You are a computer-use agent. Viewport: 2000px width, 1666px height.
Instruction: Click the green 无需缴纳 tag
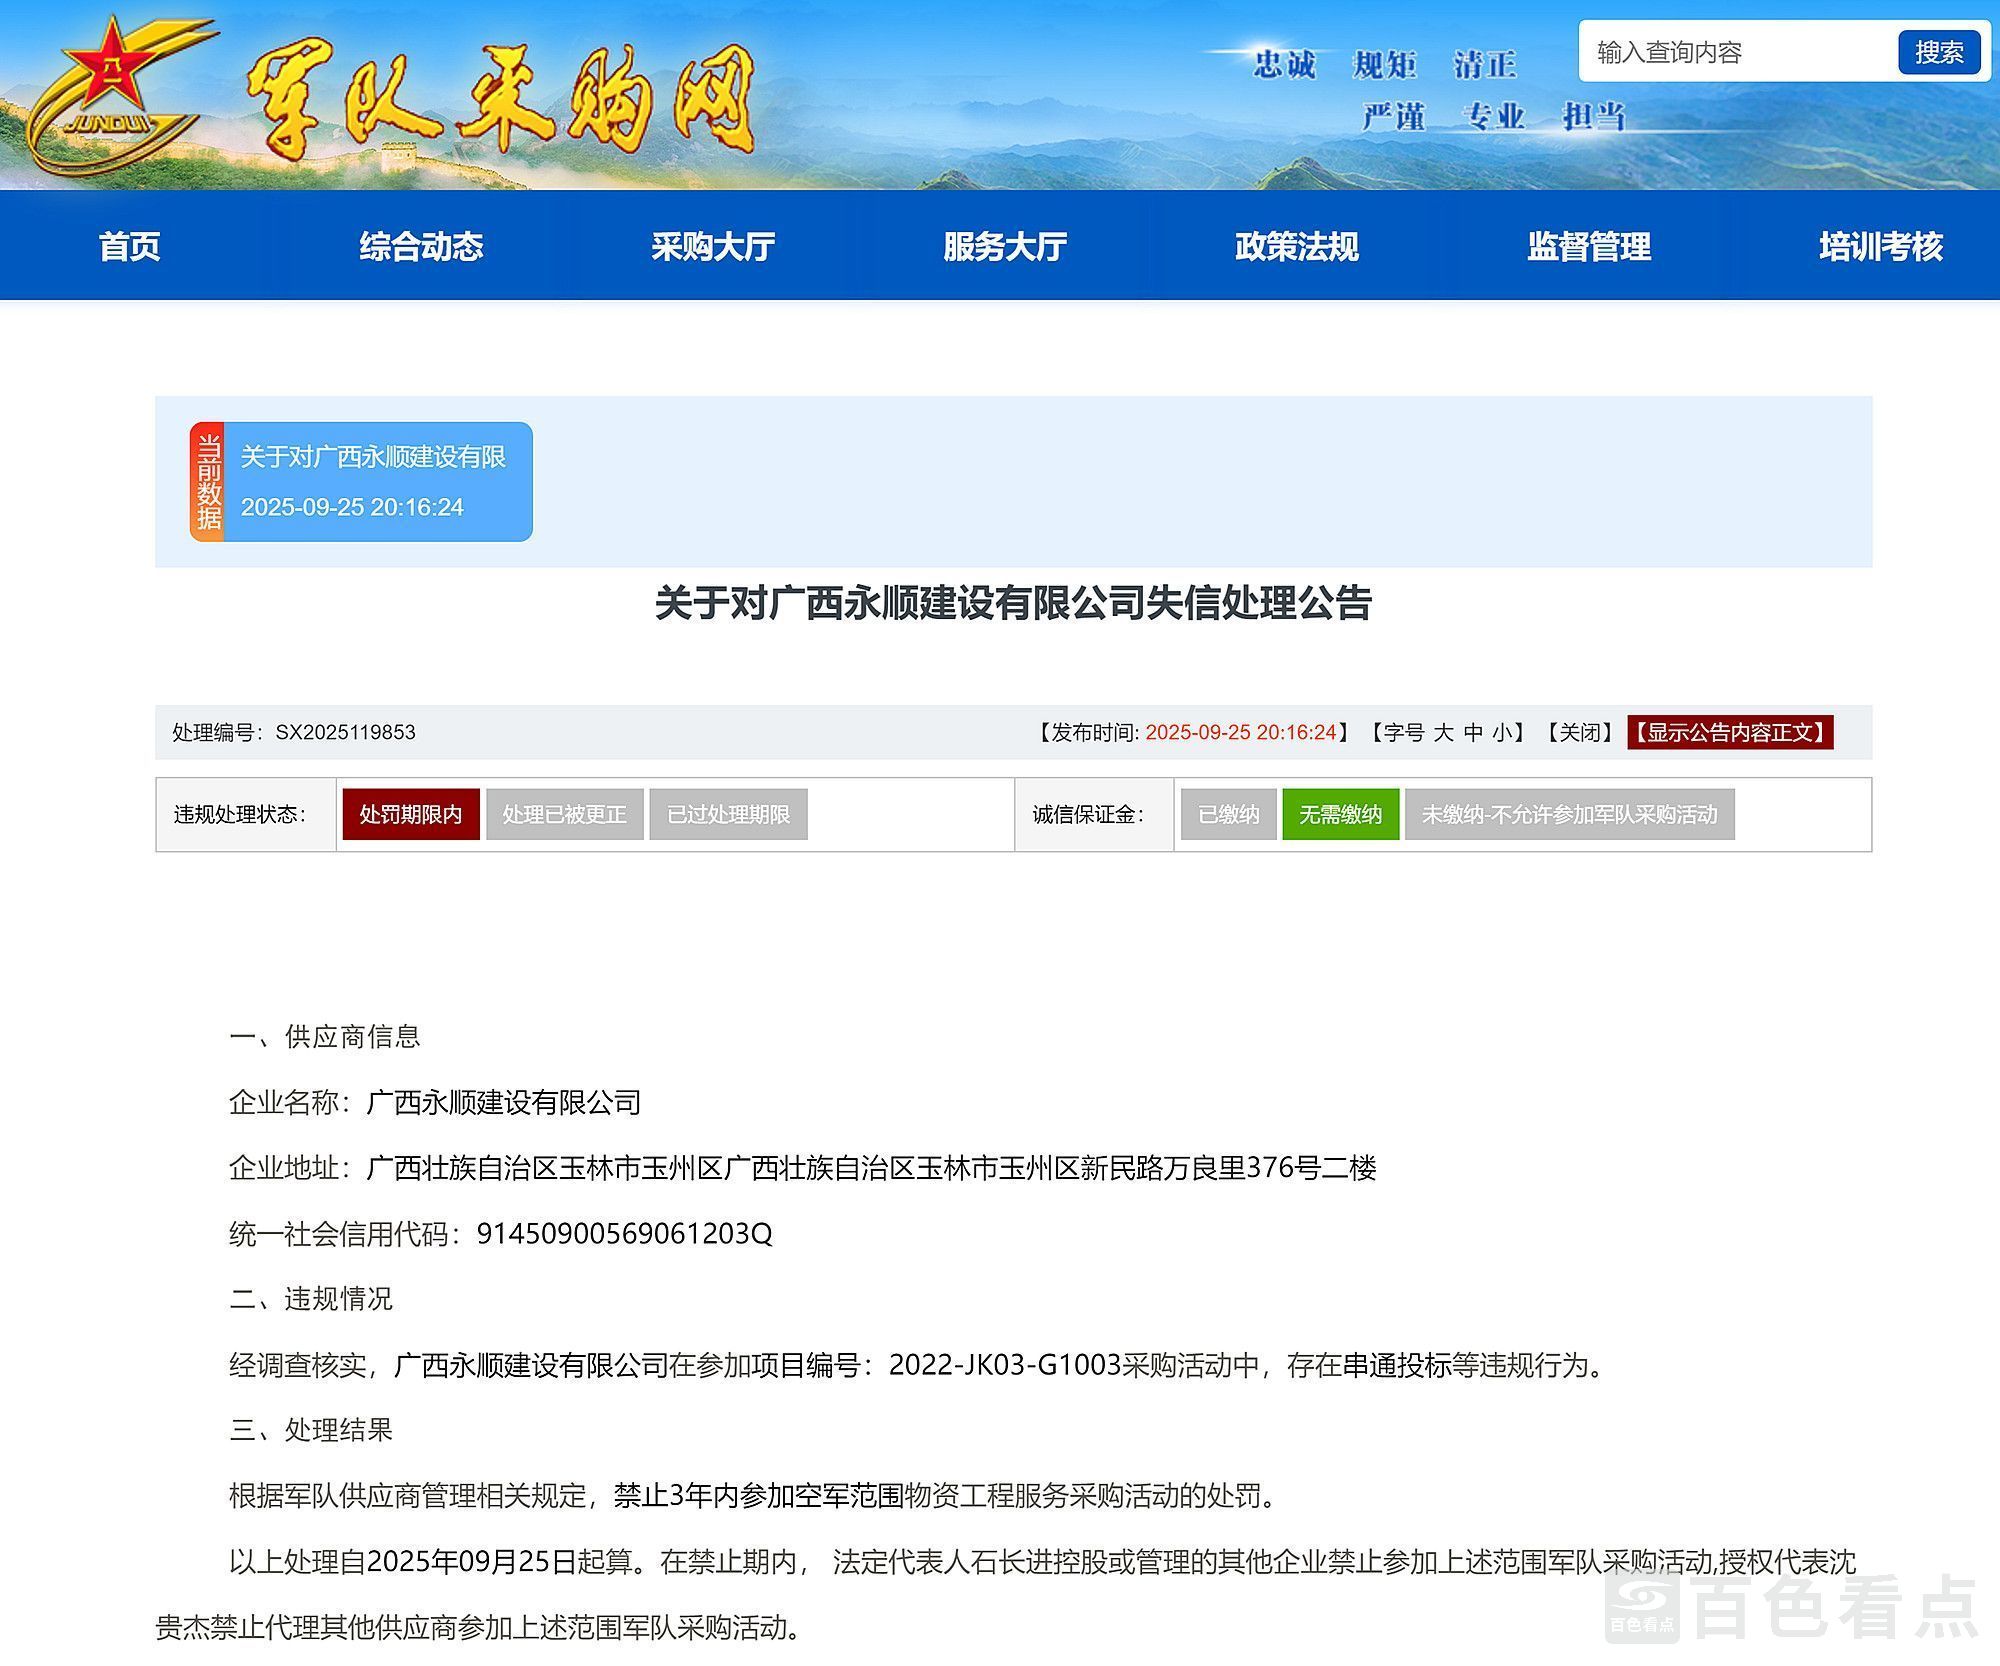1340,815
